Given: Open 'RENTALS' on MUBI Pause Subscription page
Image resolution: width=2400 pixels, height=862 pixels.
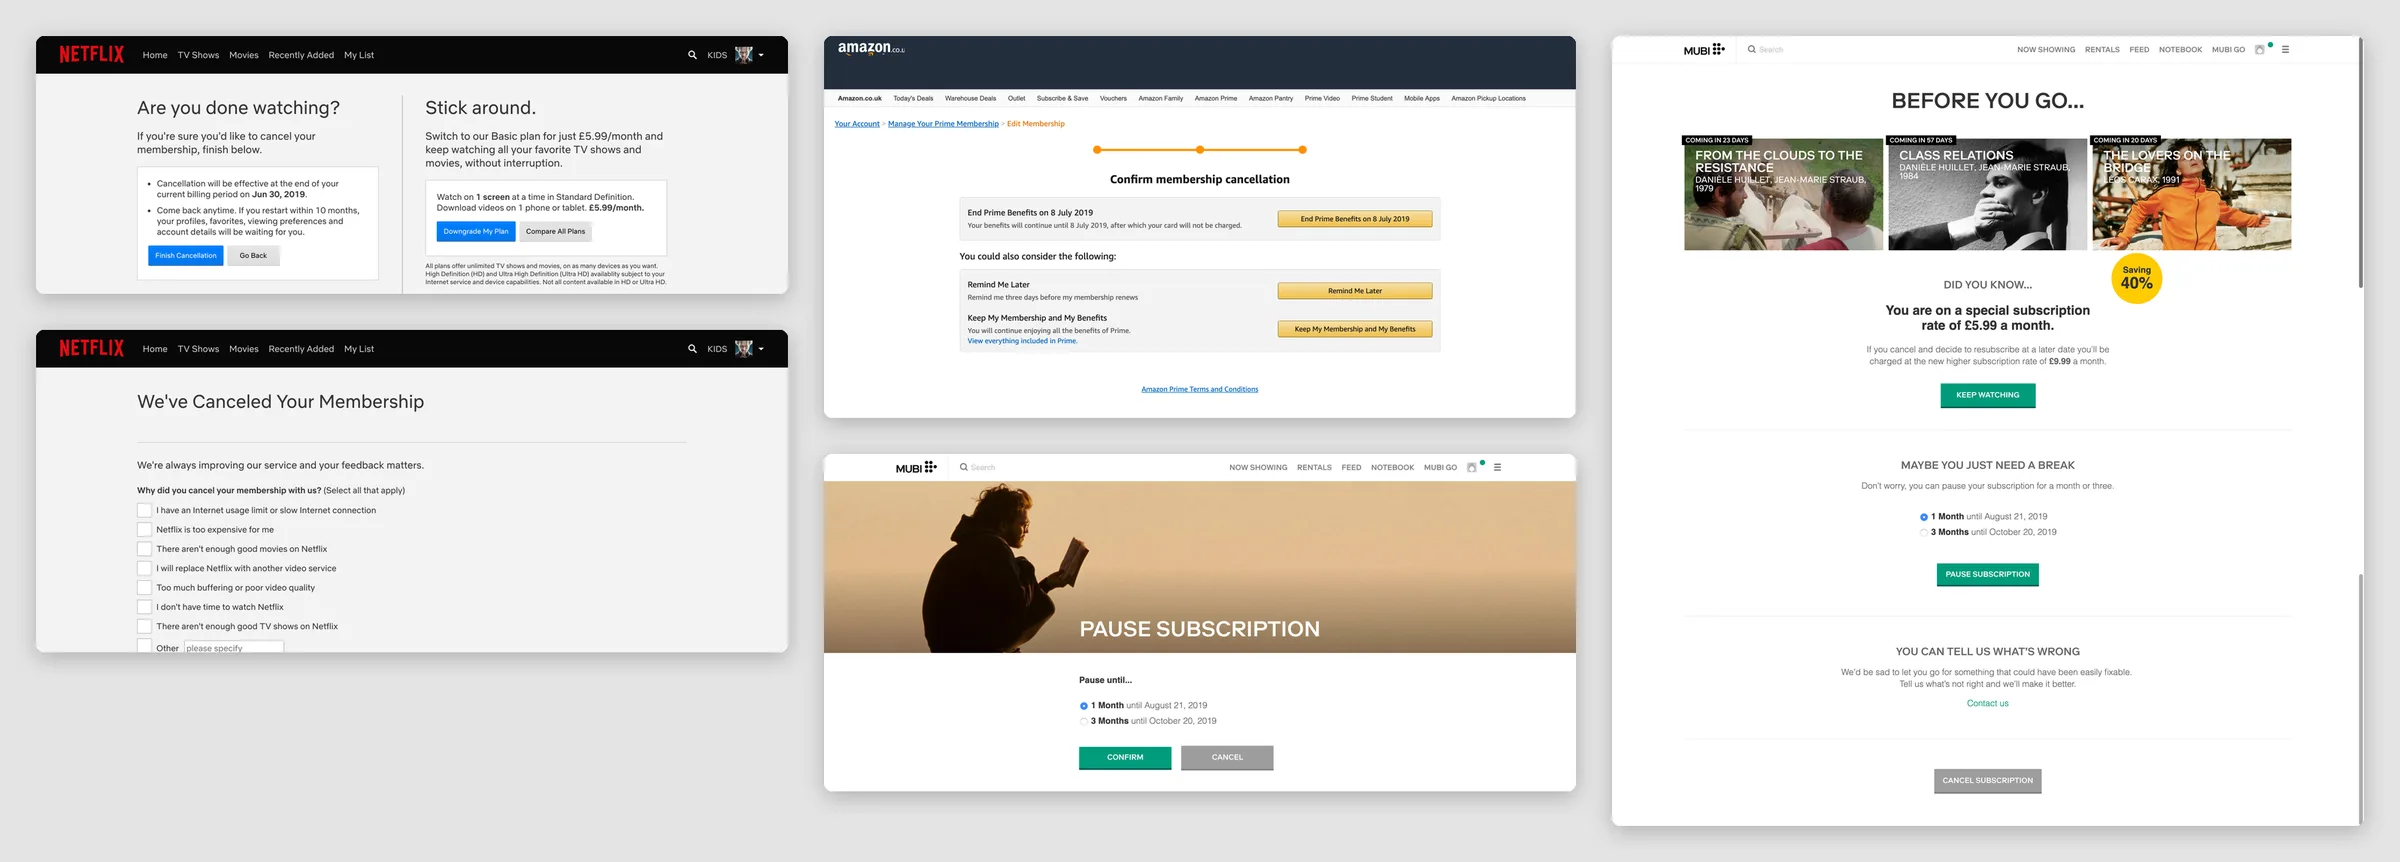Looking at the screenshot, I should pos(1314,467).
